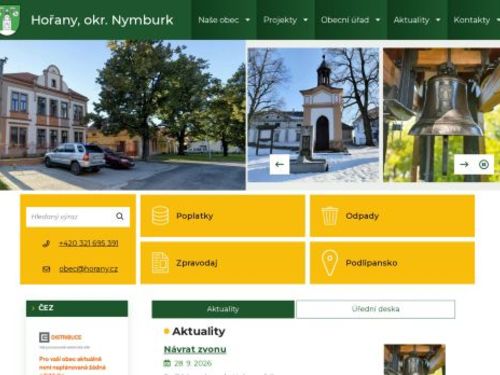This screenshot has width=500, height=375.
Task: Select the green Aktuality tab
Action: (223, 309)
